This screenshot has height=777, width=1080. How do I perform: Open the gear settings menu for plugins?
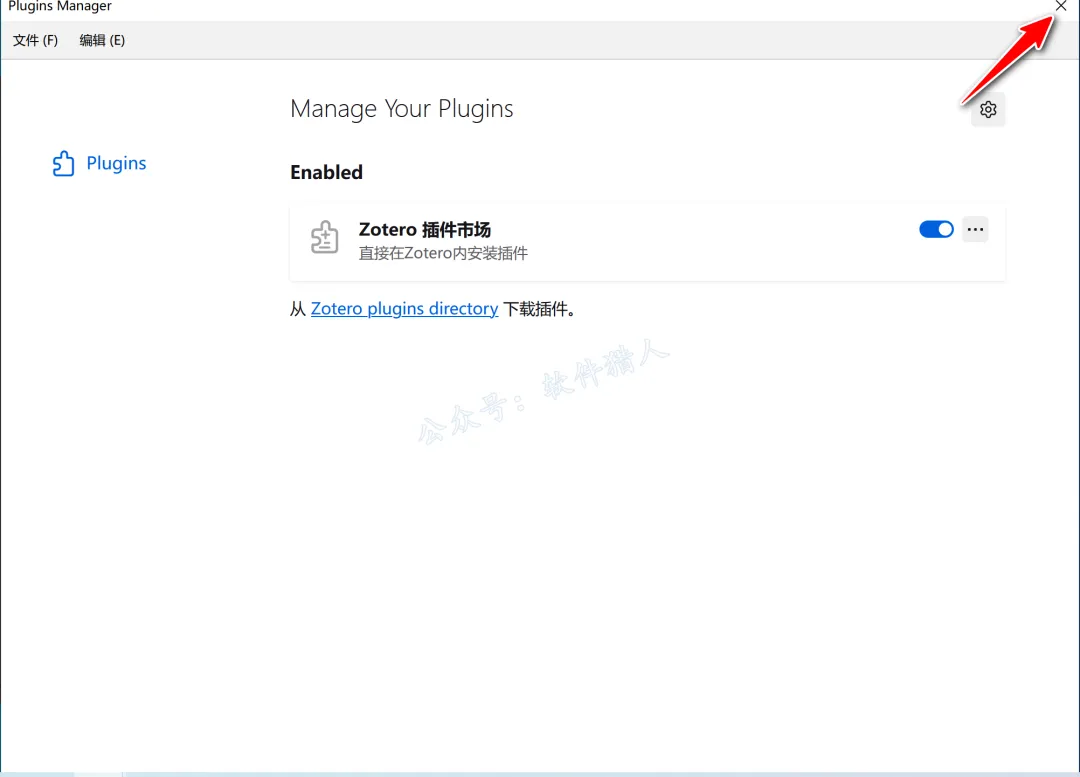pos(988,110)
